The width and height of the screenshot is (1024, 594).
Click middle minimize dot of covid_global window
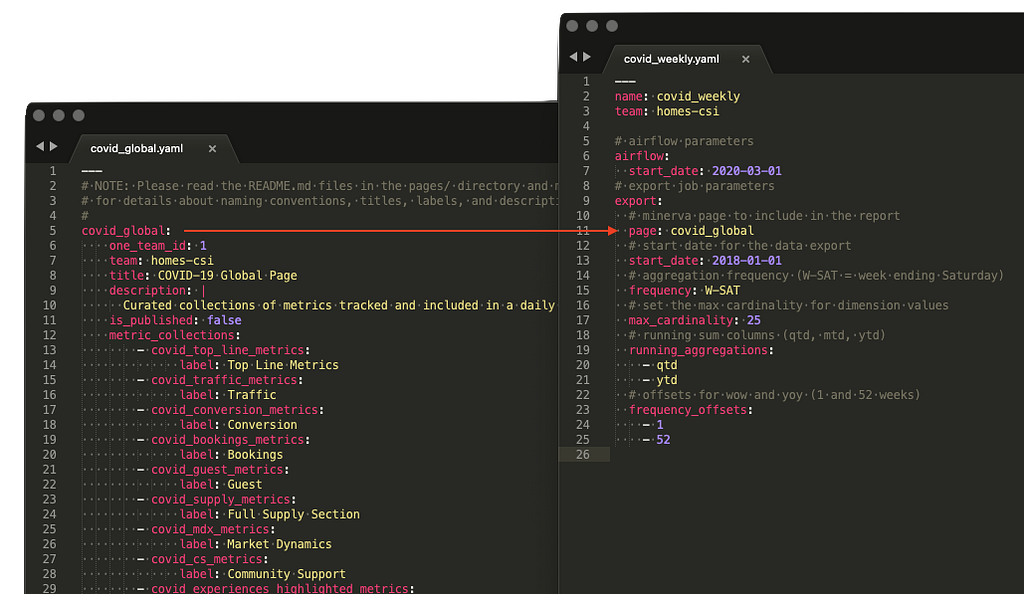pyautogui.click(x=59, y=116)
